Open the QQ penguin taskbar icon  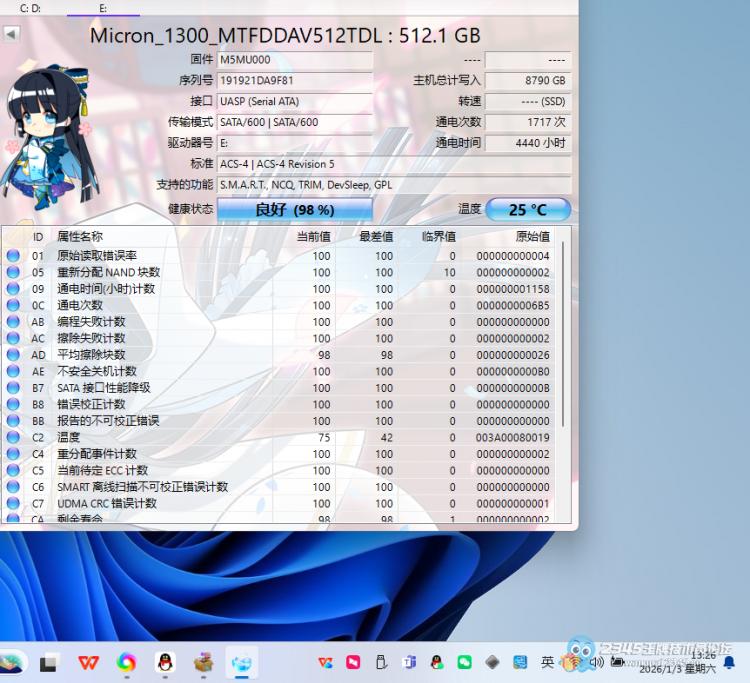pyautogui.click(x=165, y=662)
